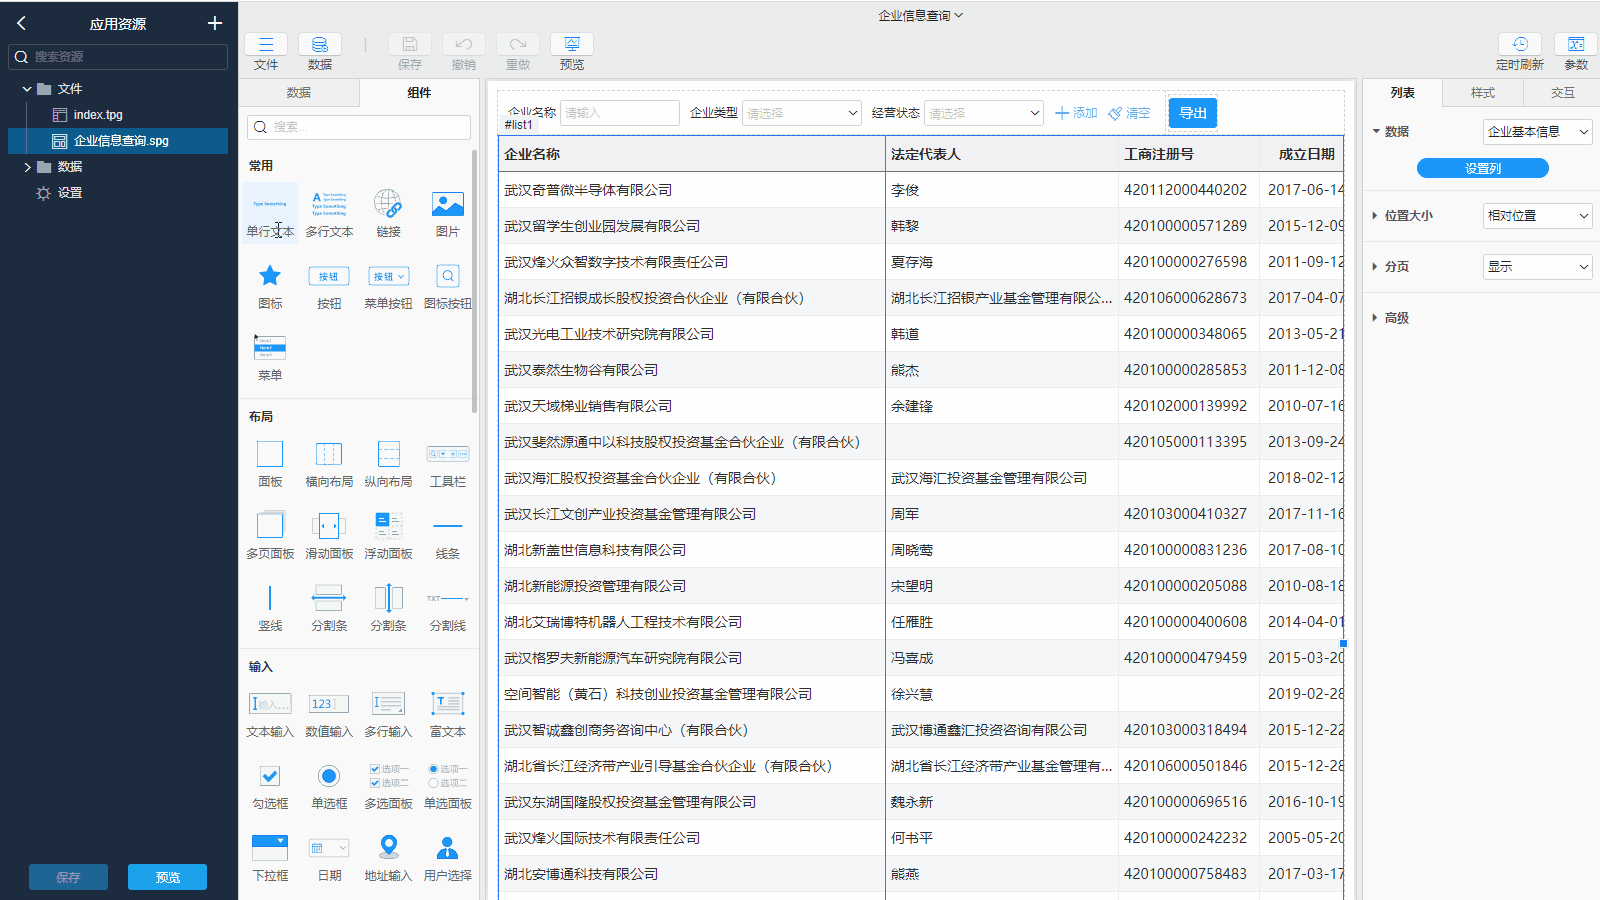The width and height of the screenshot is (1600, 900).
Task: Open the 企业信息查询 title dropdown
Action: 920,15
